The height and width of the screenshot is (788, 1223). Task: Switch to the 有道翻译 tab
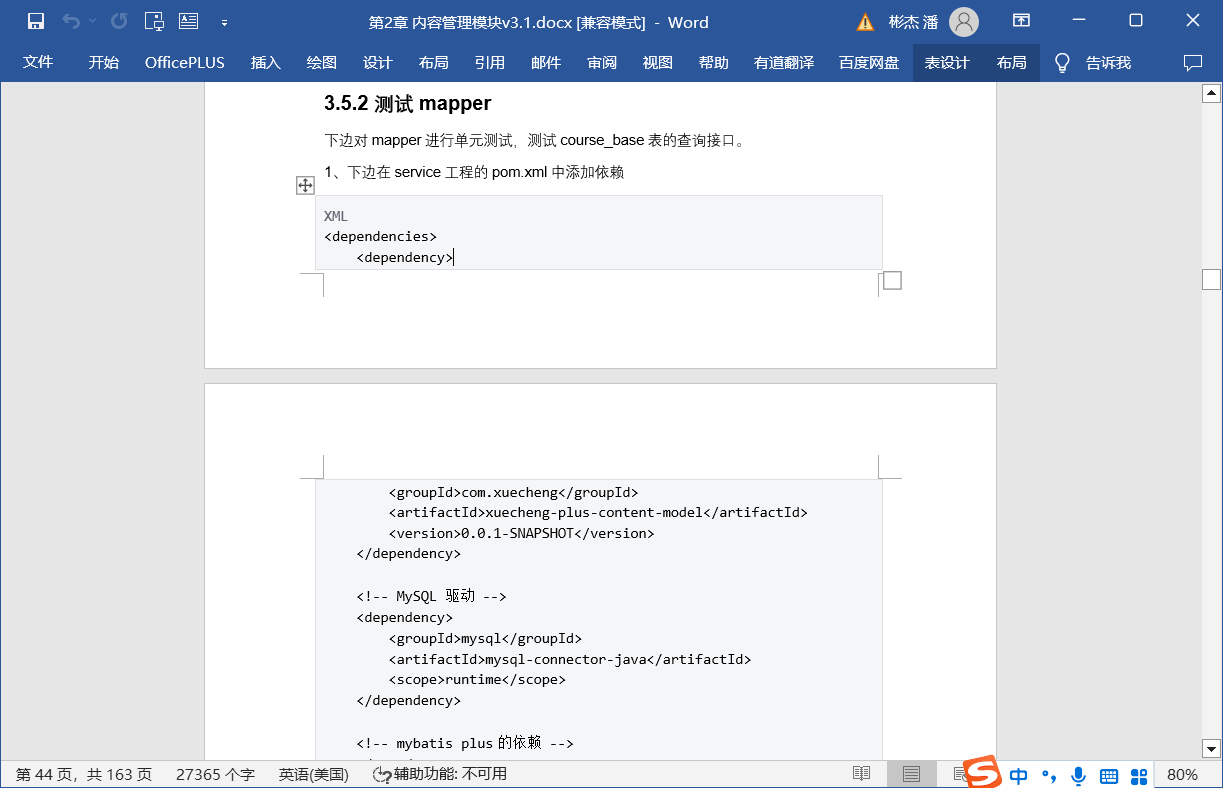pos(785,62)
